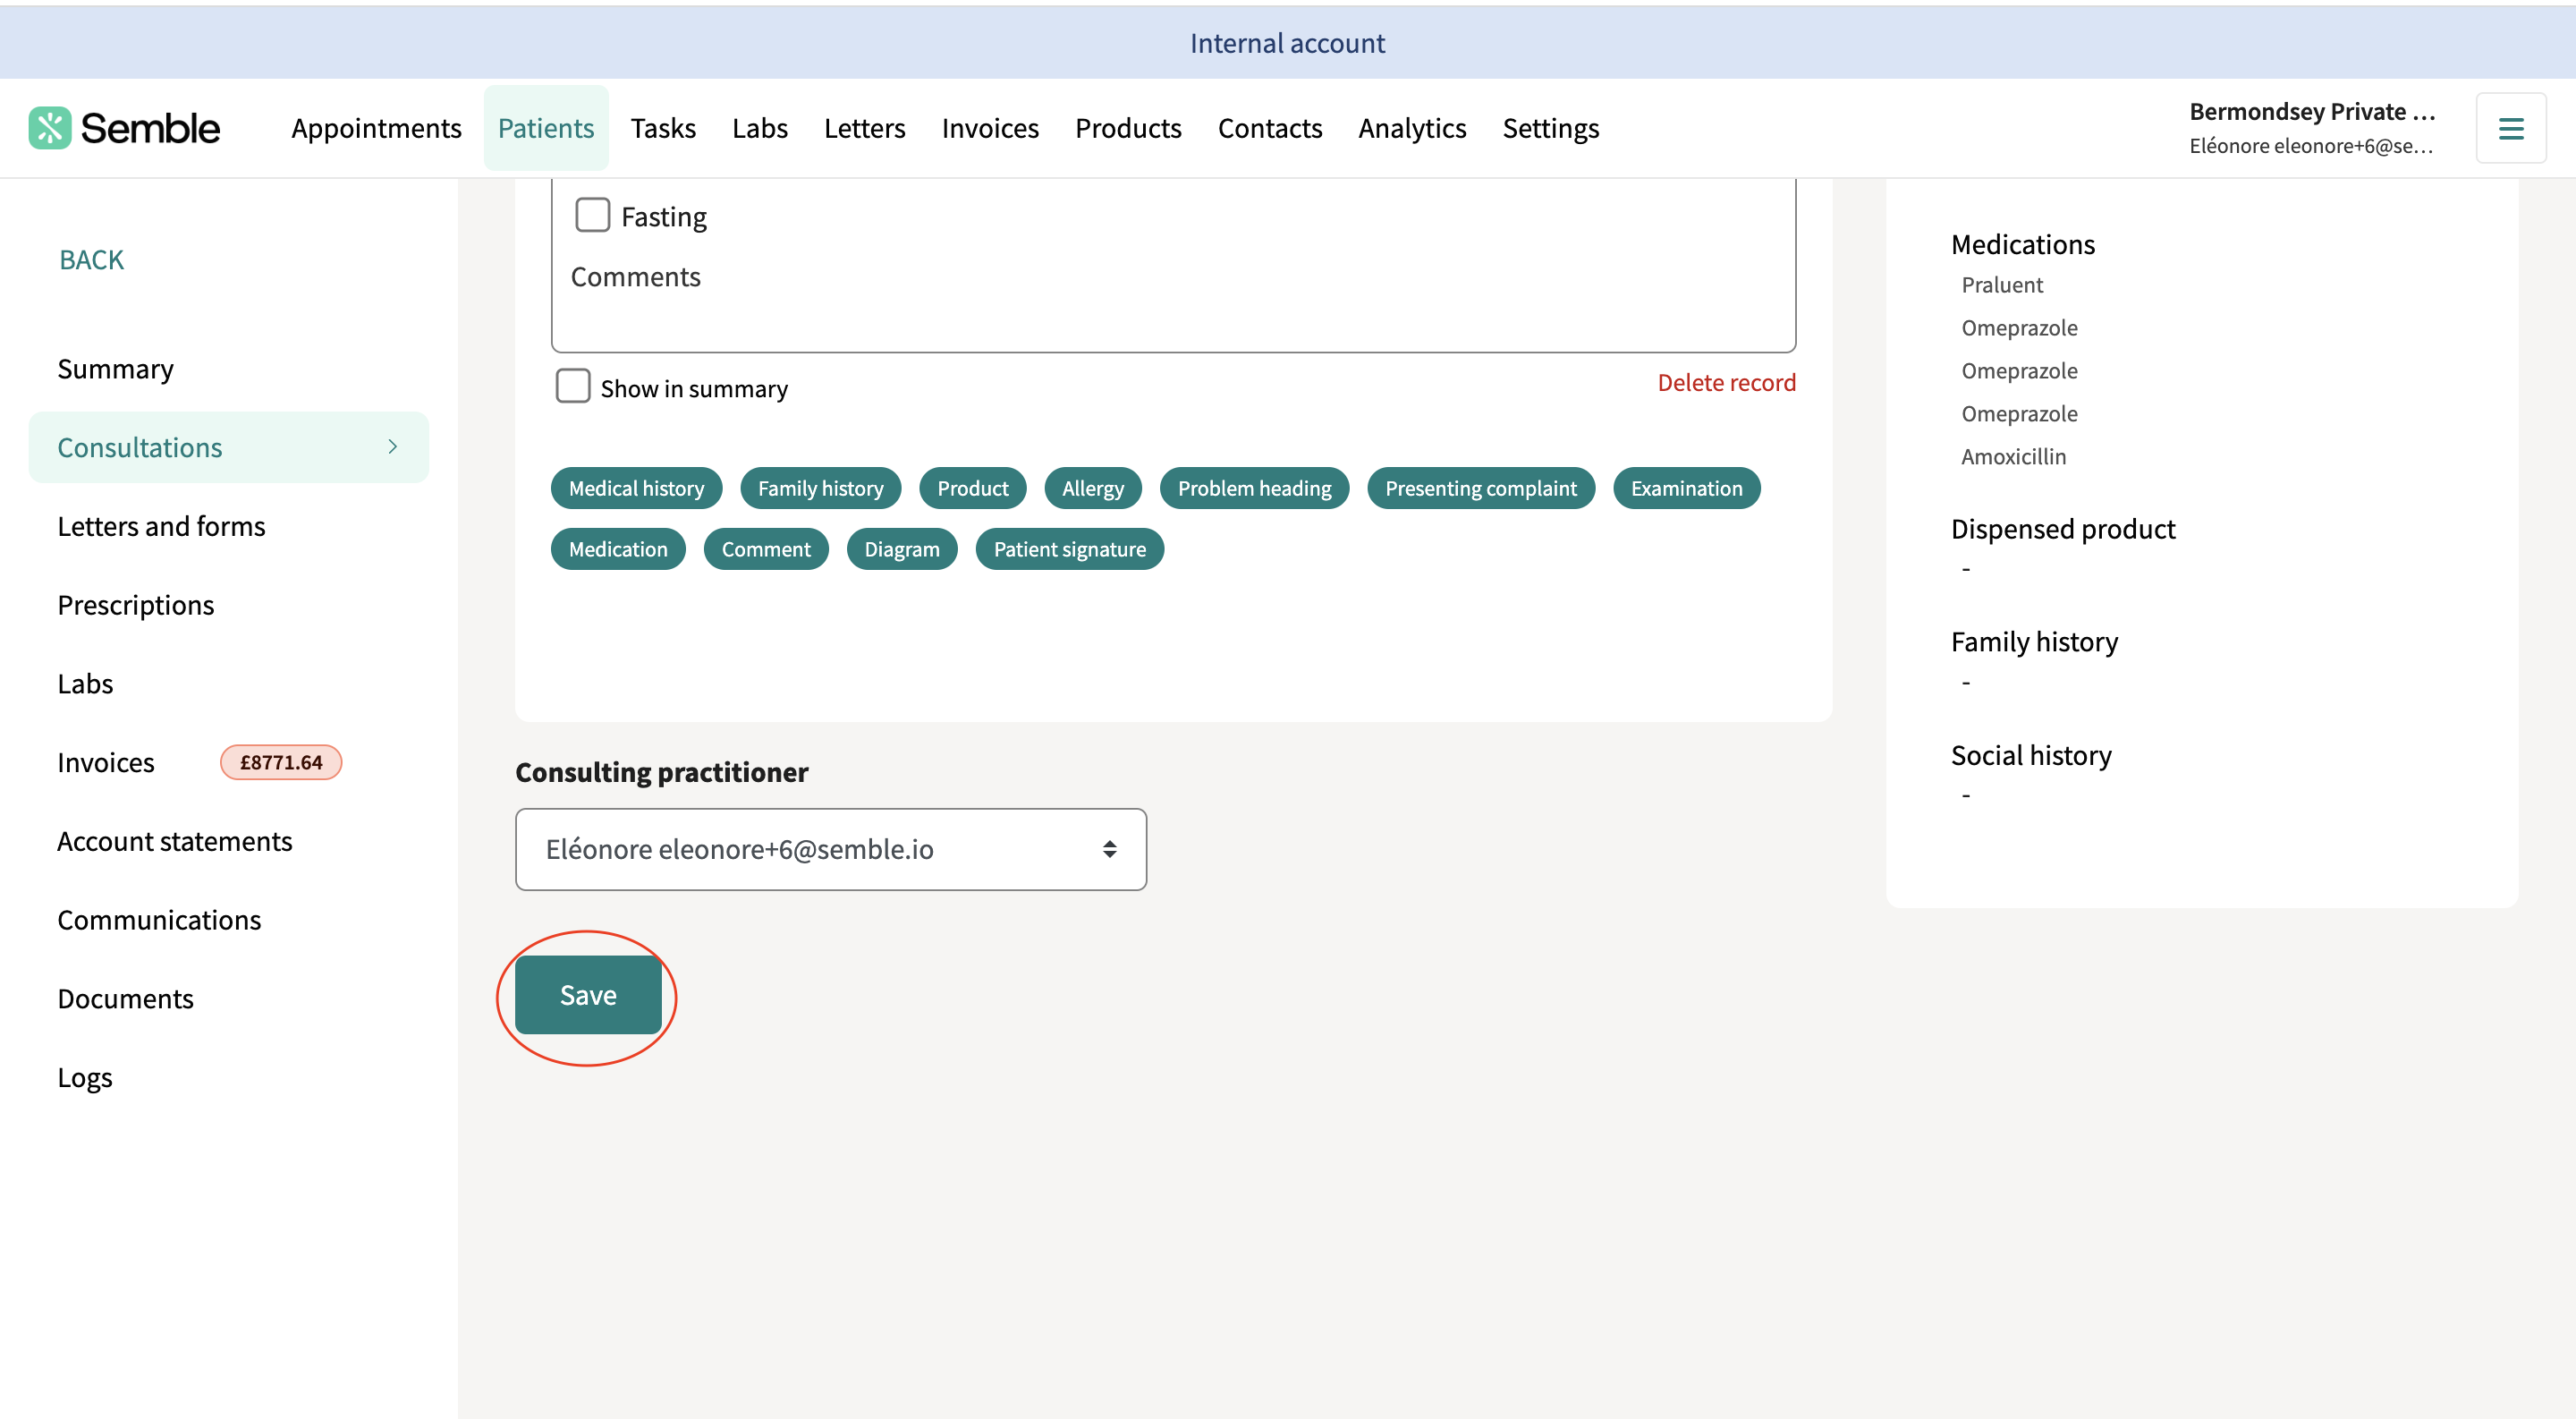Click the invoices balance badge £8771.64
This screenshot has height=1419, width=2576.
pyautogui.click(x=281, y=762)
